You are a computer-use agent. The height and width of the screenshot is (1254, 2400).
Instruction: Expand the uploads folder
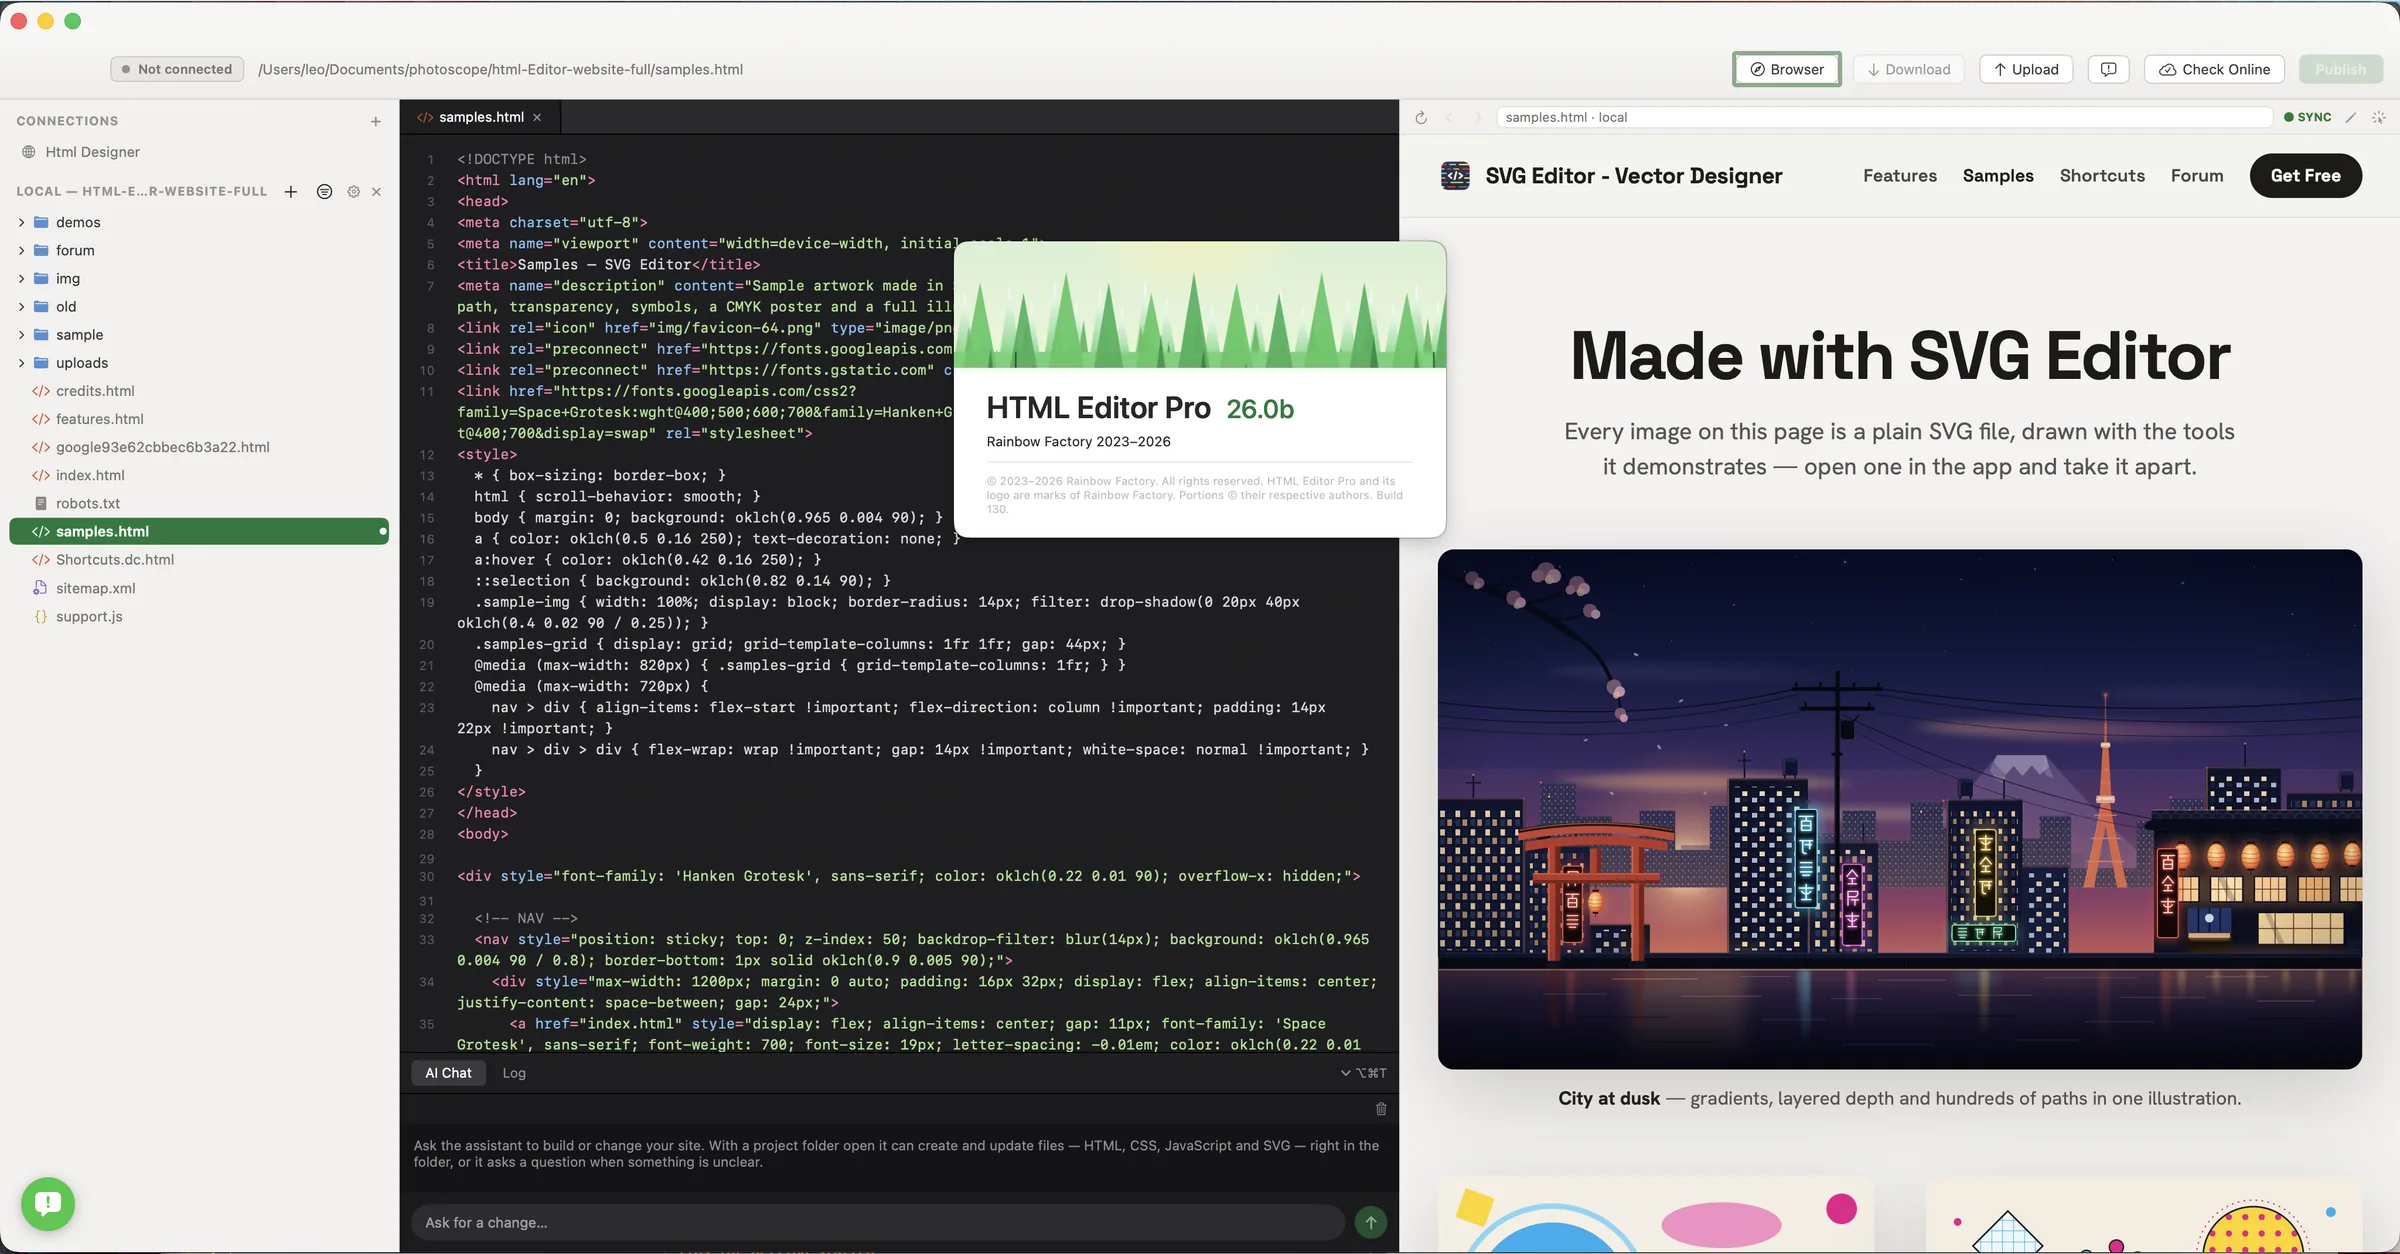point(21,362)
